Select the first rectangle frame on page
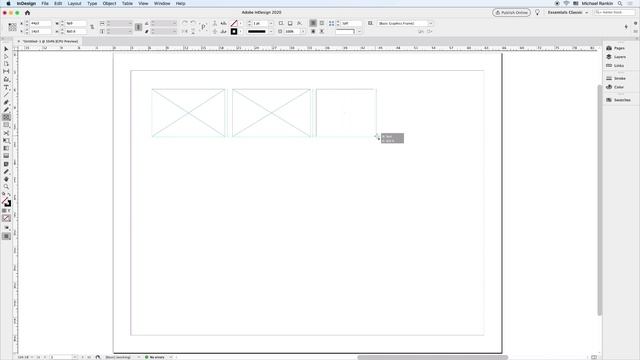 pyautogui.click(x=188, y=113)
